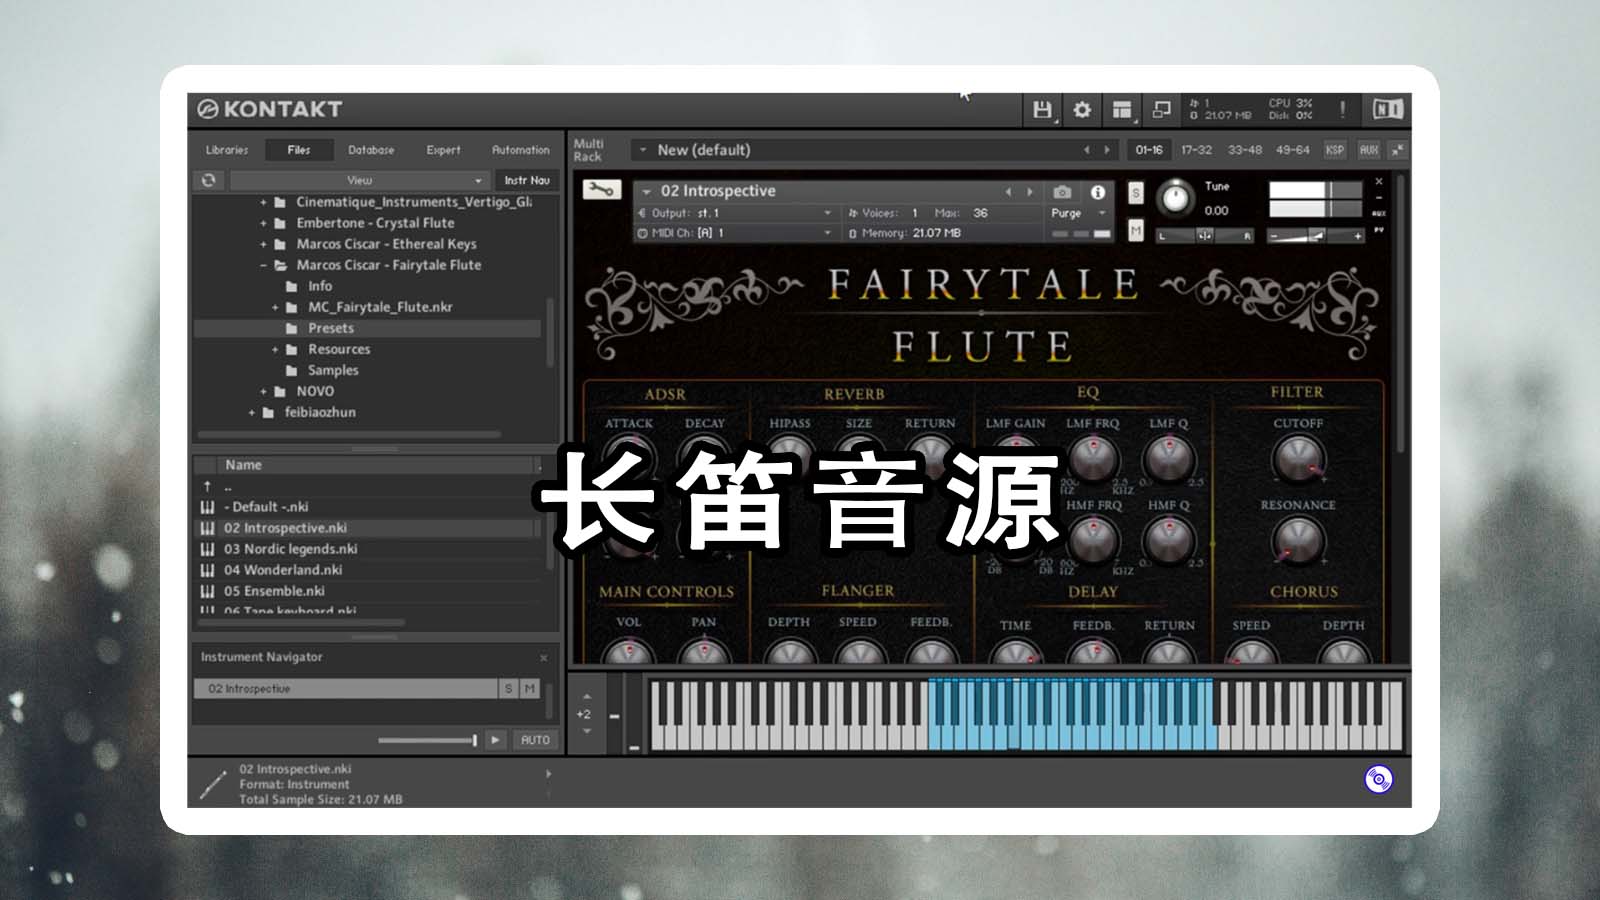1600x900 pixels.
Task: Mute the 02 Introspective instrument header
Action: [1135, 231]
